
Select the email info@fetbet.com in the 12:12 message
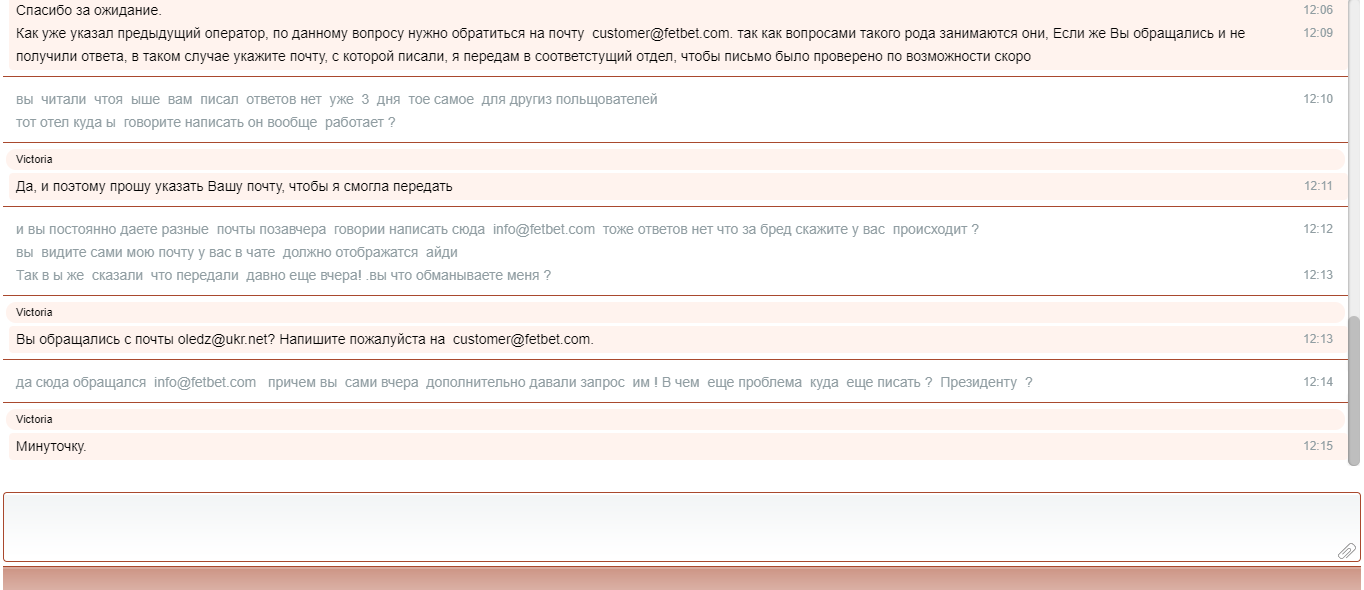[x=545, y=228]
